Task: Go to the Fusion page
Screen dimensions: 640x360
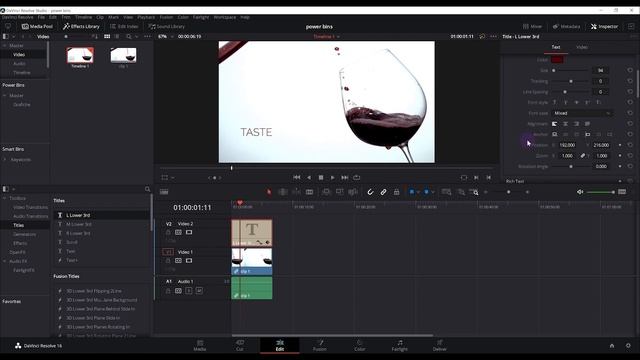Action: pyautogui.click(x=320, y=345)
